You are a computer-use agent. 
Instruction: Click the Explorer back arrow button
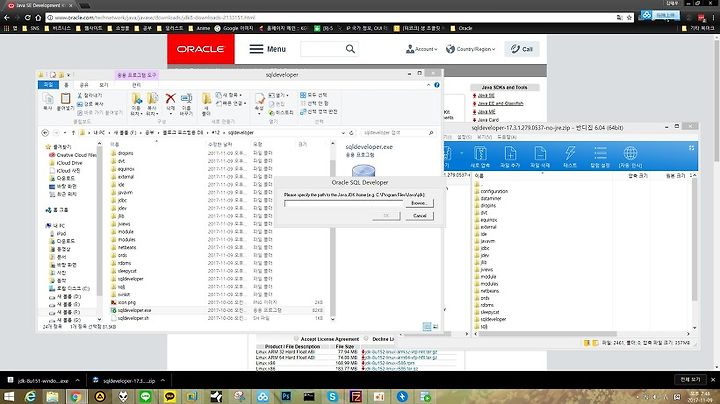point(45,133)
